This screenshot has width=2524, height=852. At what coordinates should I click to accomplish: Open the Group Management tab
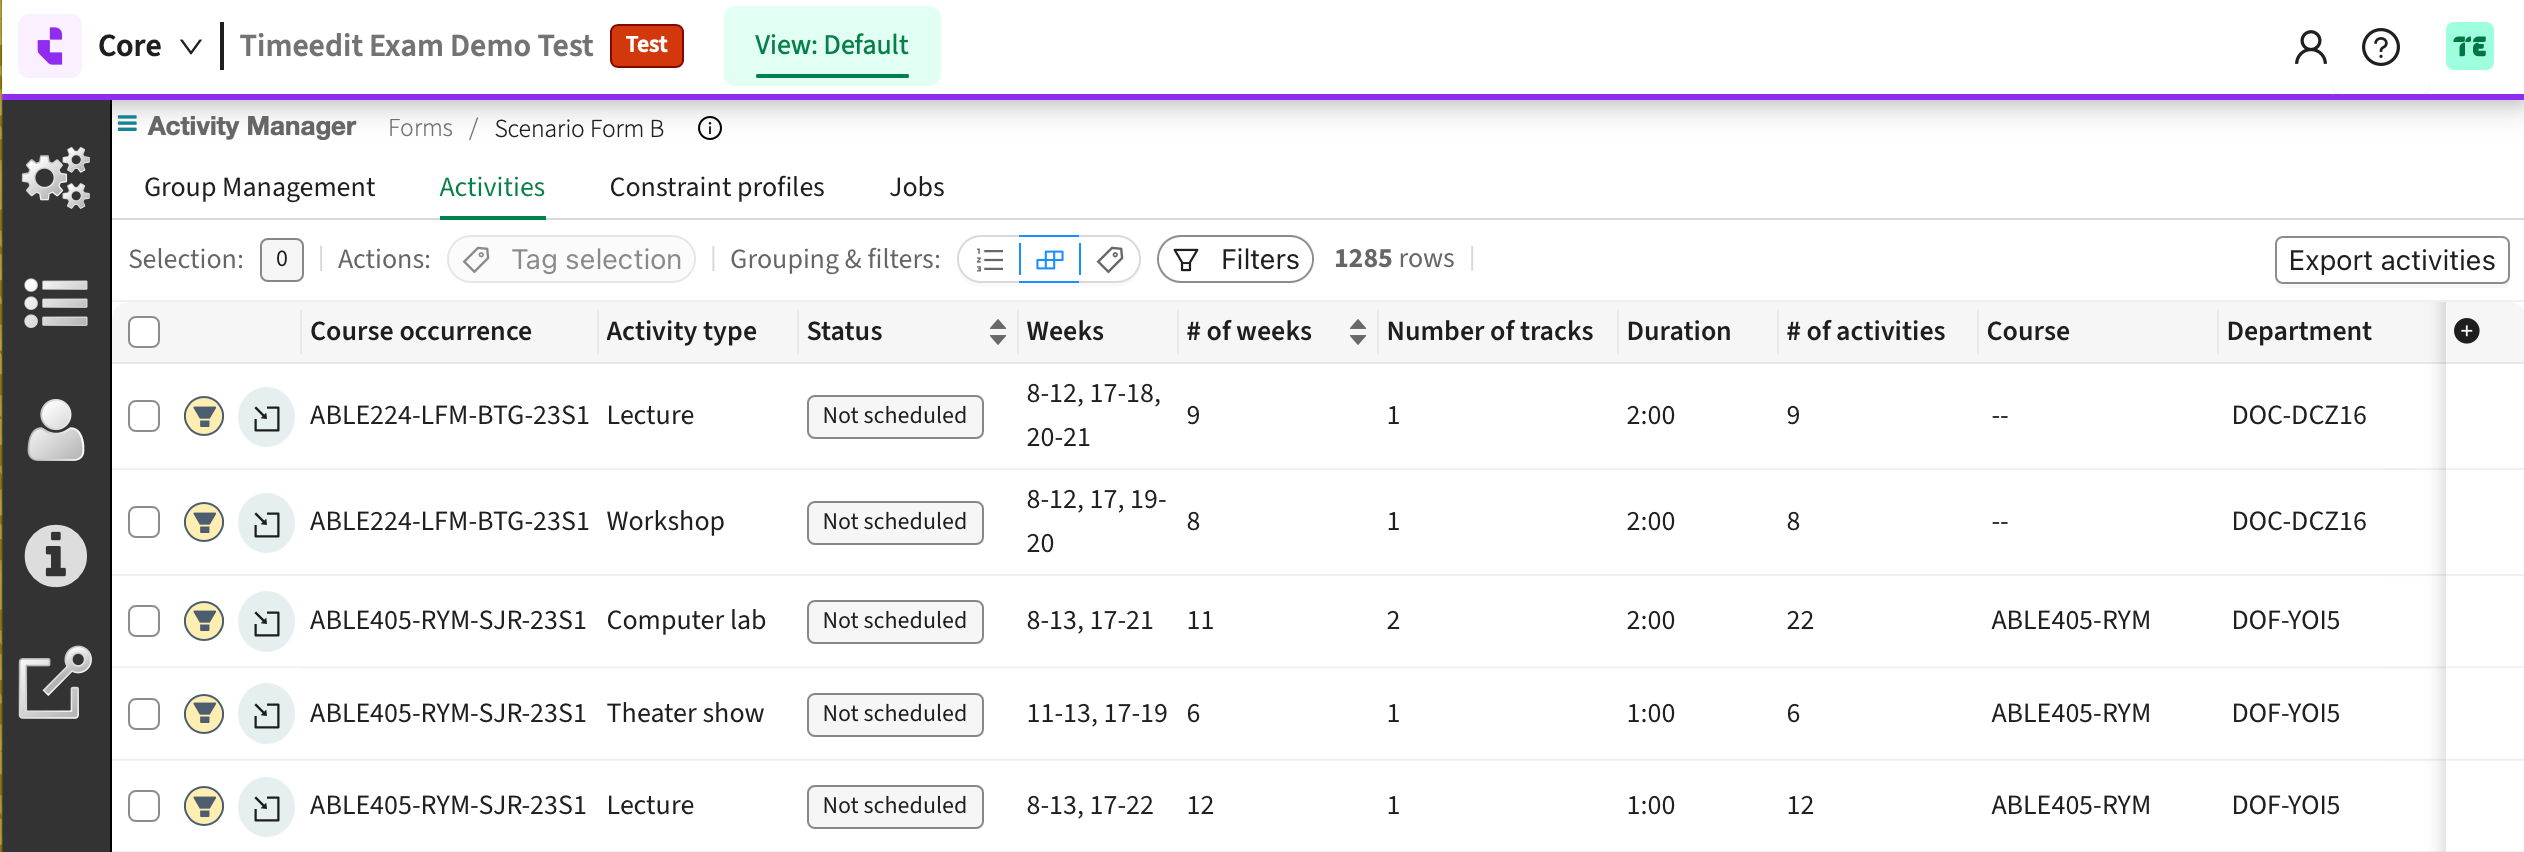pyautogui.click(x=259, y=187)
